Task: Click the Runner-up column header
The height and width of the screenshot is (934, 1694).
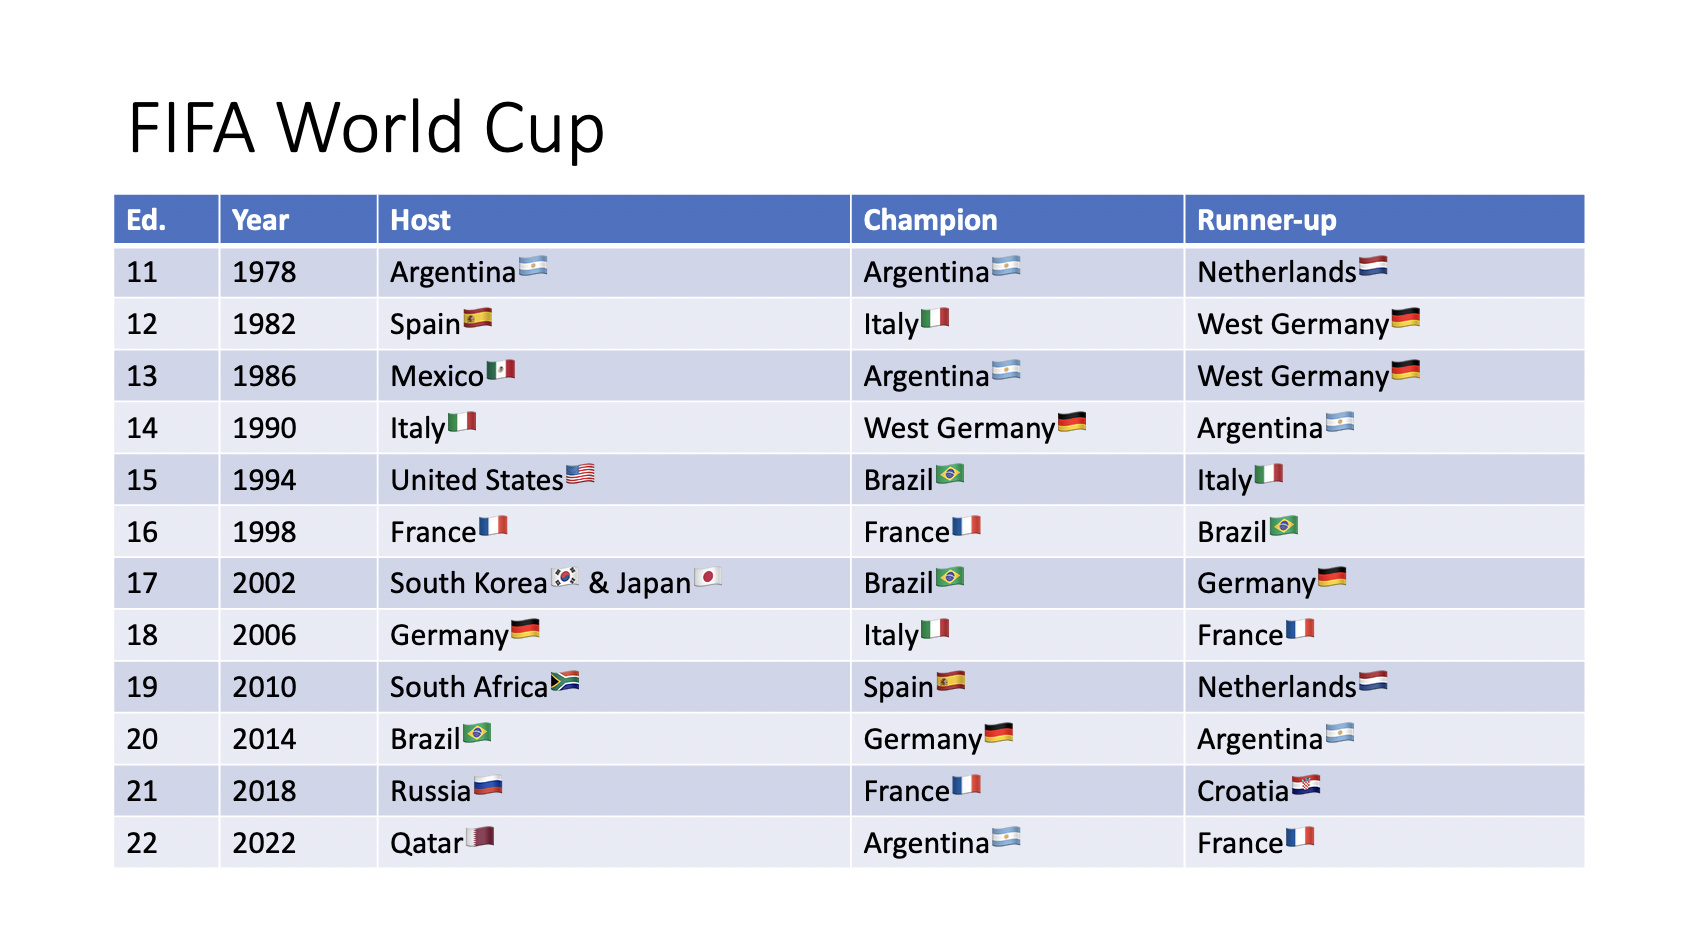Action: [x=1385, y=219]
